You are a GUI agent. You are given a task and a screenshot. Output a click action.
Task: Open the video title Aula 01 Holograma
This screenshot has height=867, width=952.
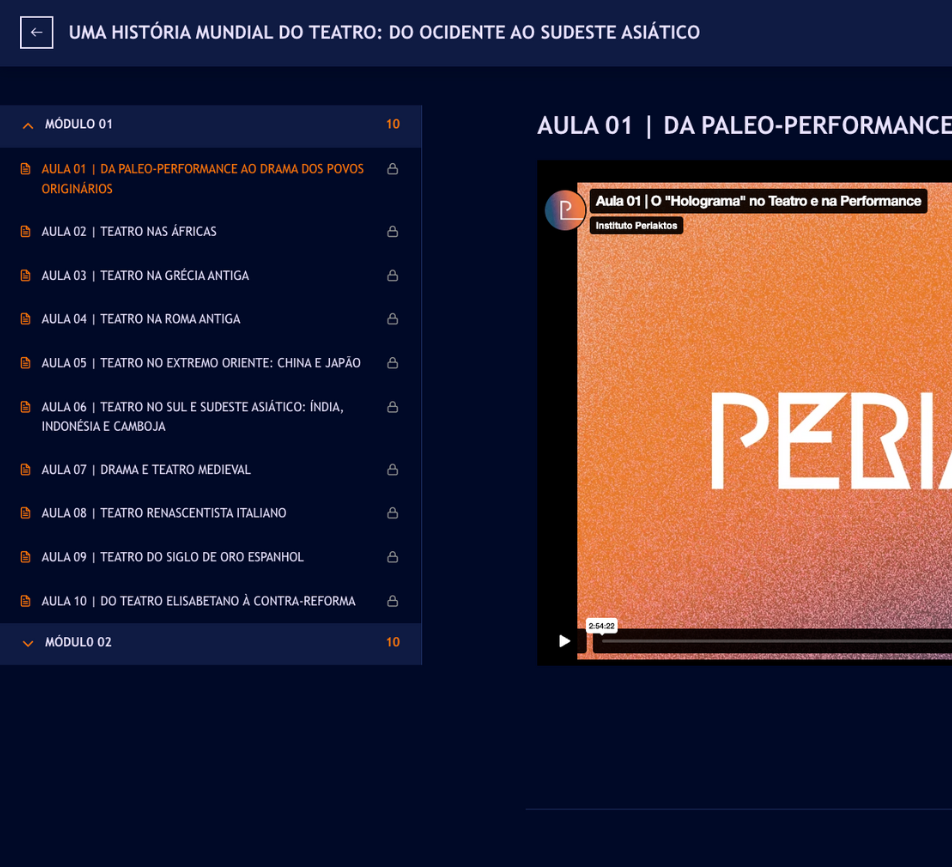(758, 201)
